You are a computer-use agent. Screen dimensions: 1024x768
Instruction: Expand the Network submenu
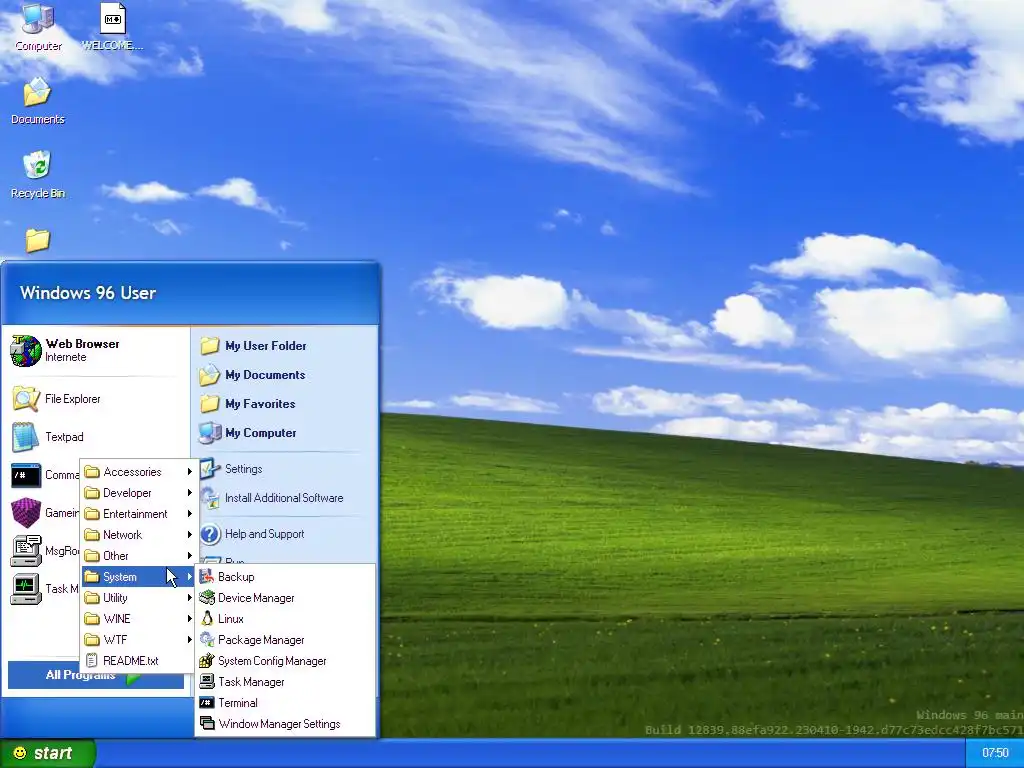(x=138, y=534)
